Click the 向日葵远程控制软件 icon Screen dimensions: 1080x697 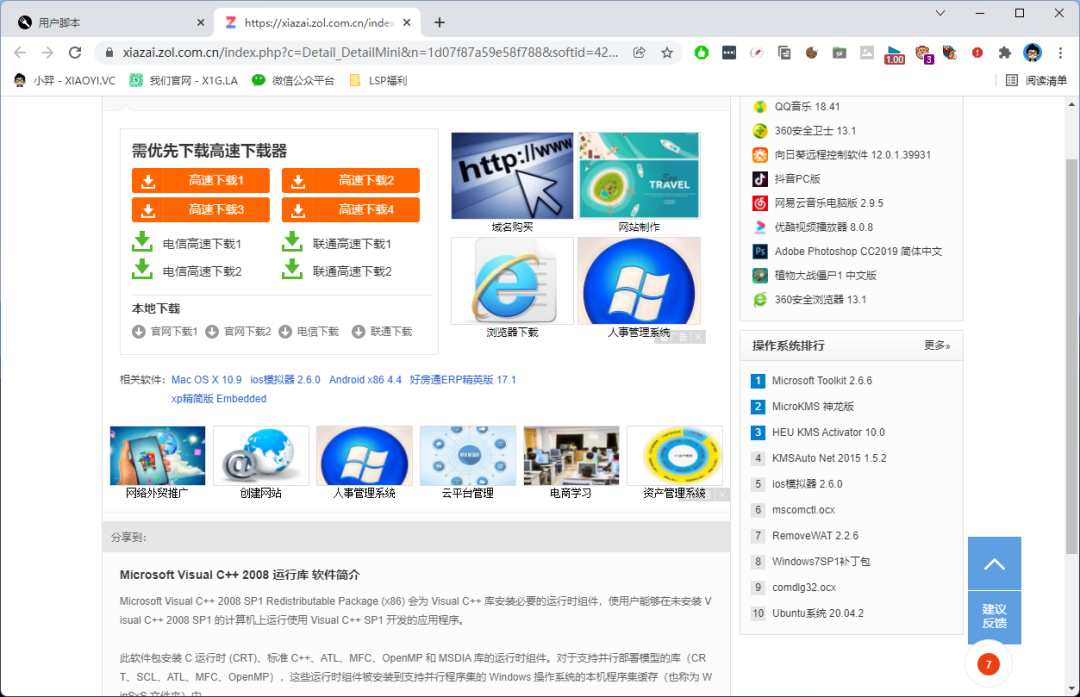(760, 155)
